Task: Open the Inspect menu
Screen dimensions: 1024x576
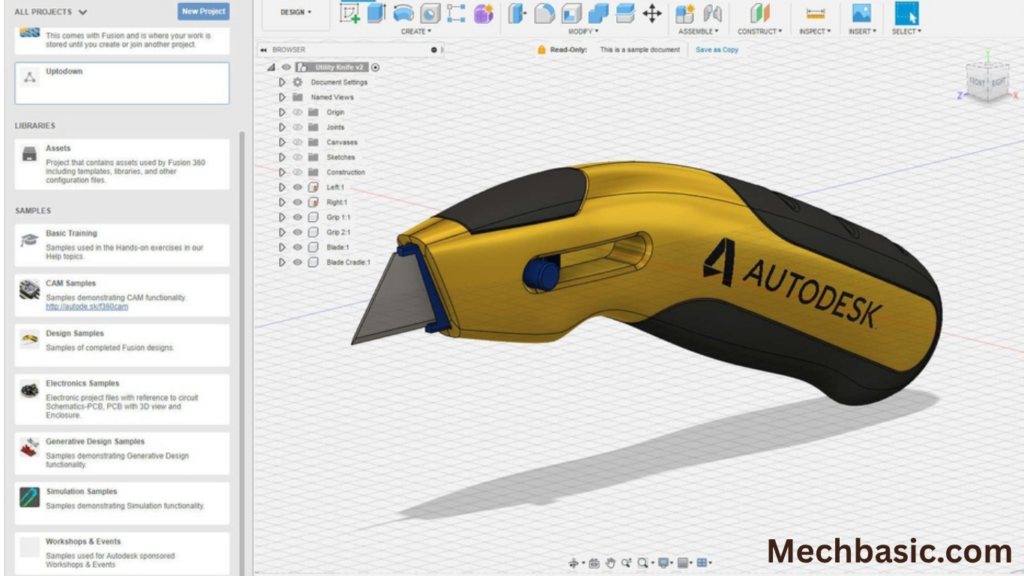Action: [815, 31]
